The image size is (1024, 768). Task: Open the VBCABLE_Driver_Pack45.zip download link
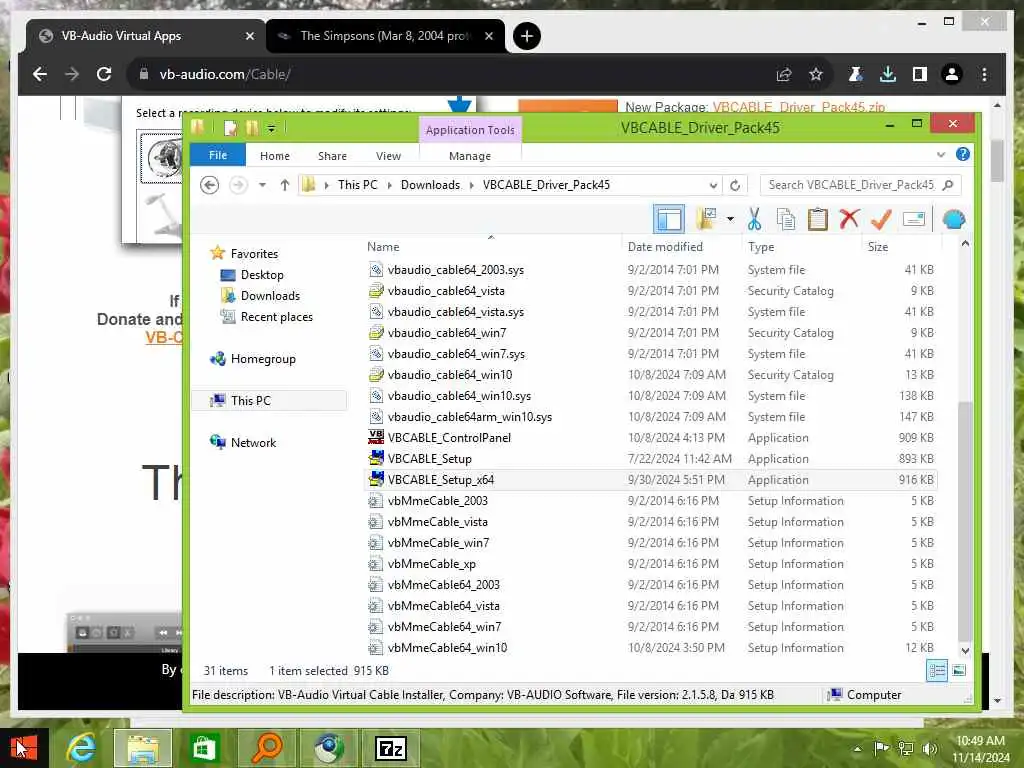click(798, 106)
